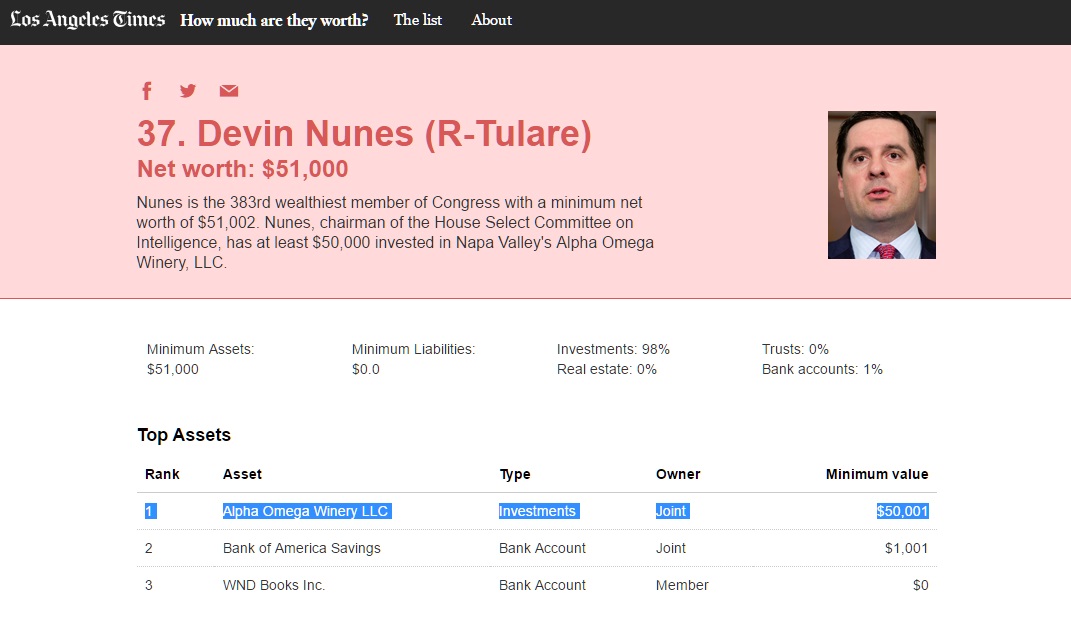Click the Devin Nunes portrait photo
Screen dimensions: 1071x633
882,185
